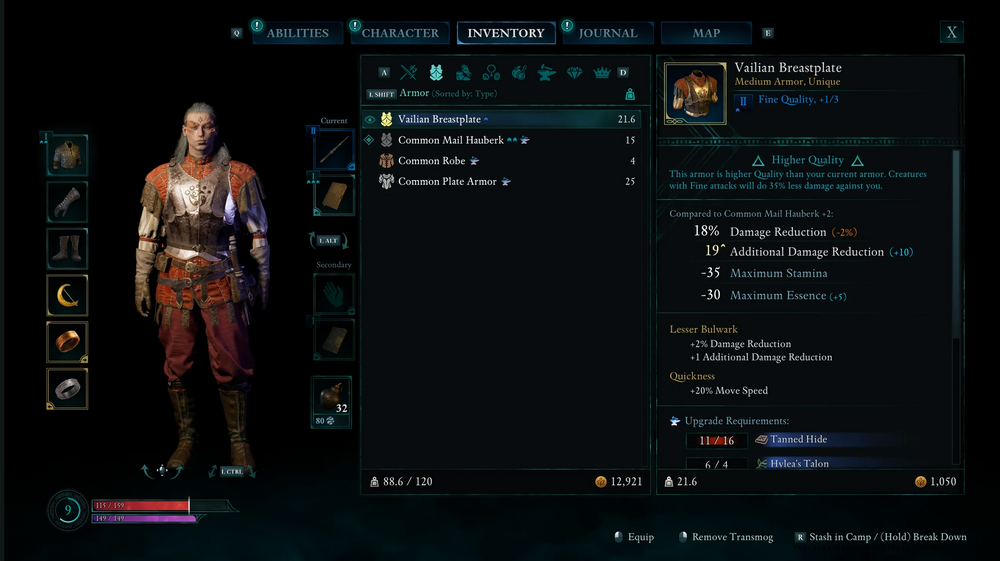Change Armor sort order by Type

click(464, 94)
